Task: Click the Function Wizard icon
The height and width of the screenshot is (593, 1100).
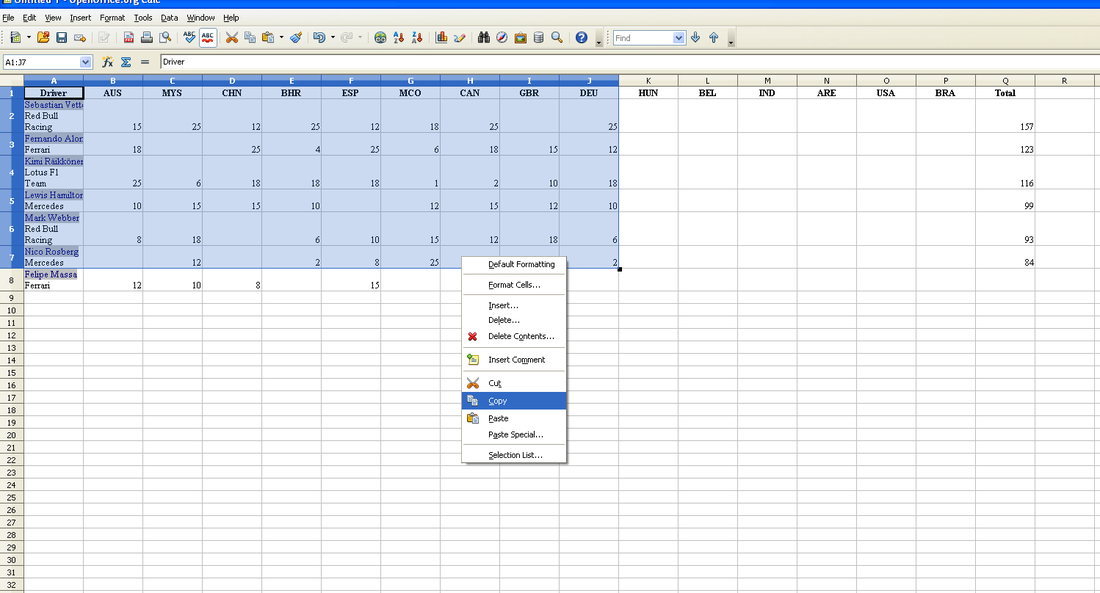Action: [108, 62]
